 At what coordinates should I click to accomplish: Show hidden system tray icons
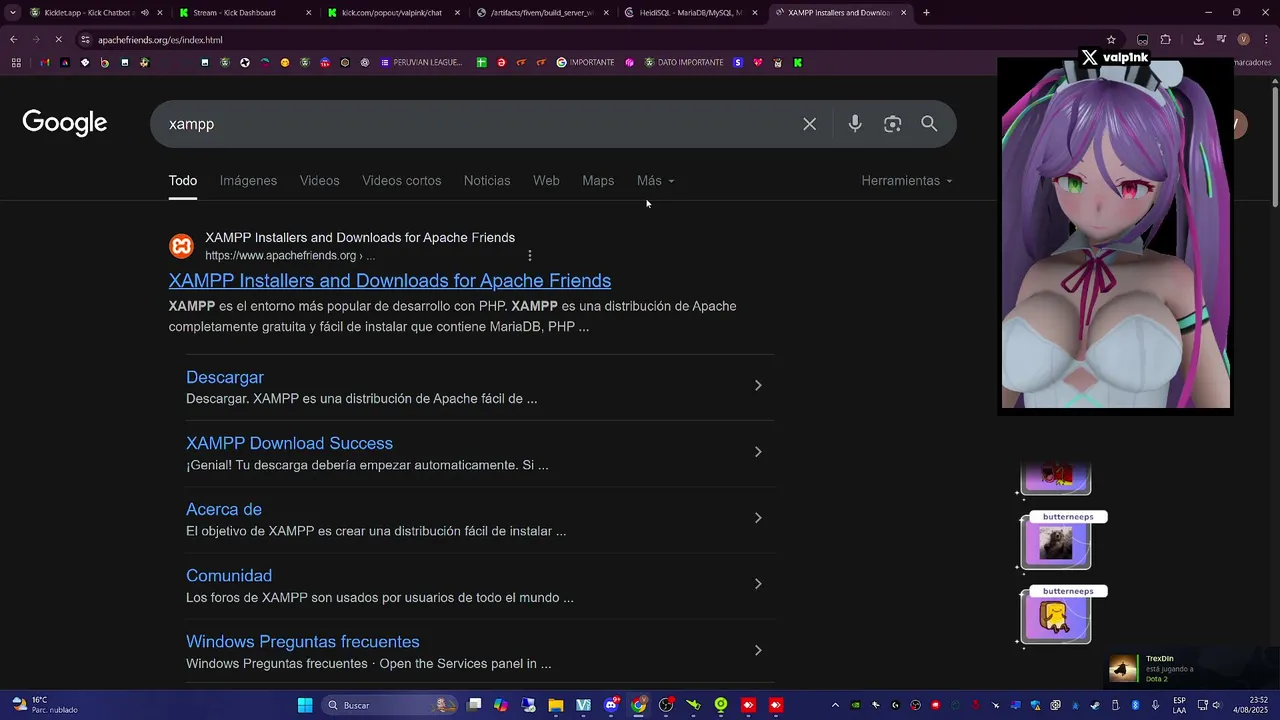[x=835, y=705]
